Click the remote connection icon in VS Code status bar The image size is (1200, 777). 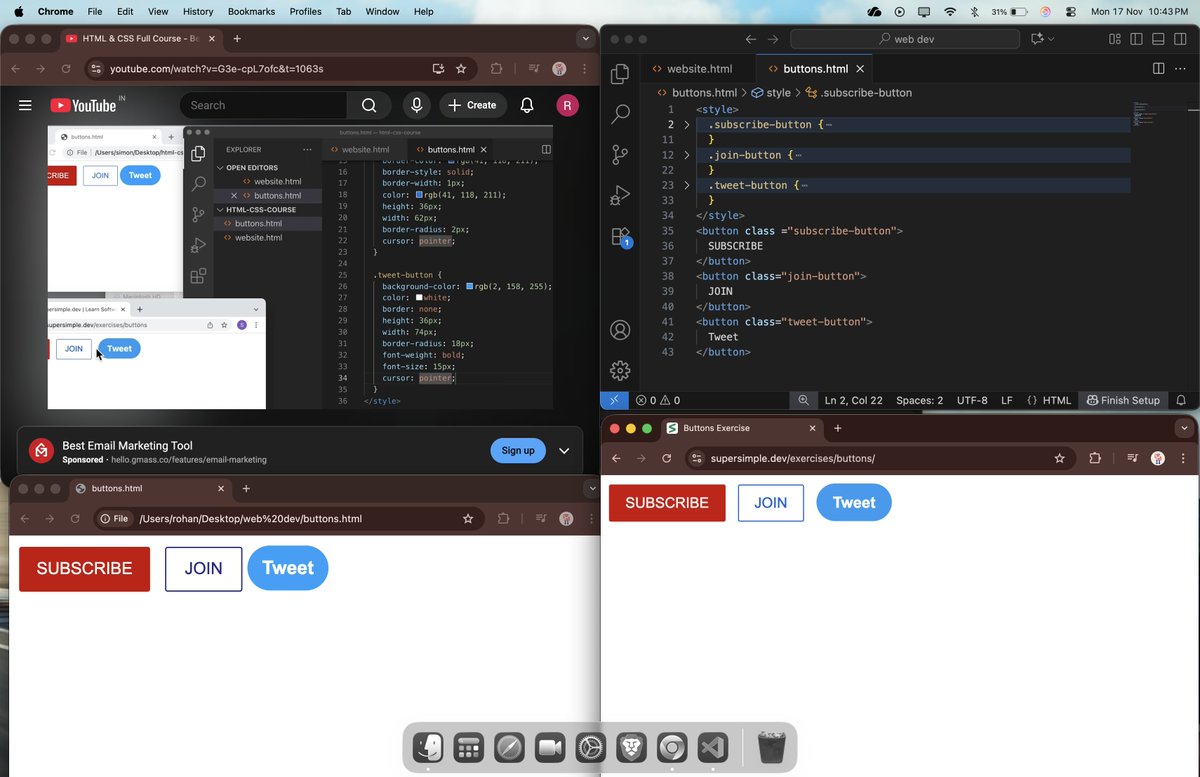point(613,400)
